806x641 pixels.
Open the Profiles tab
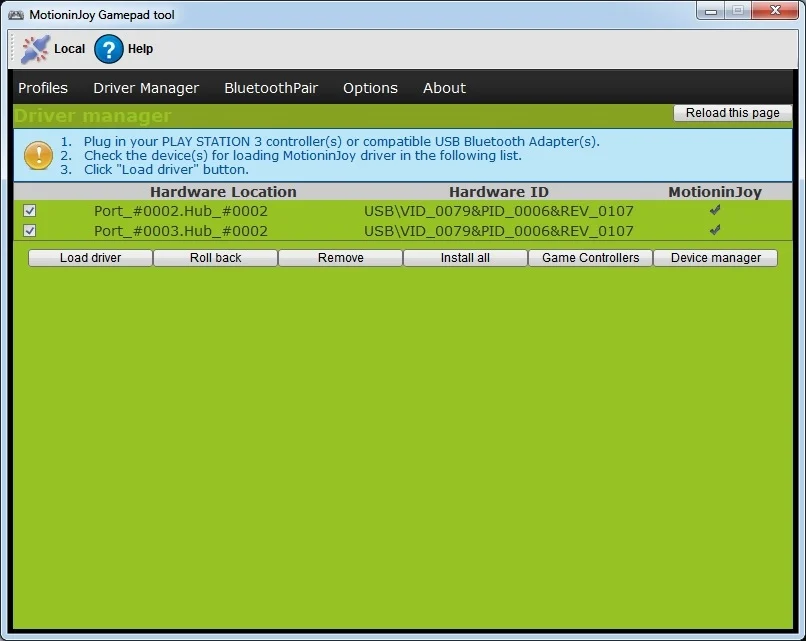point(43,88)
